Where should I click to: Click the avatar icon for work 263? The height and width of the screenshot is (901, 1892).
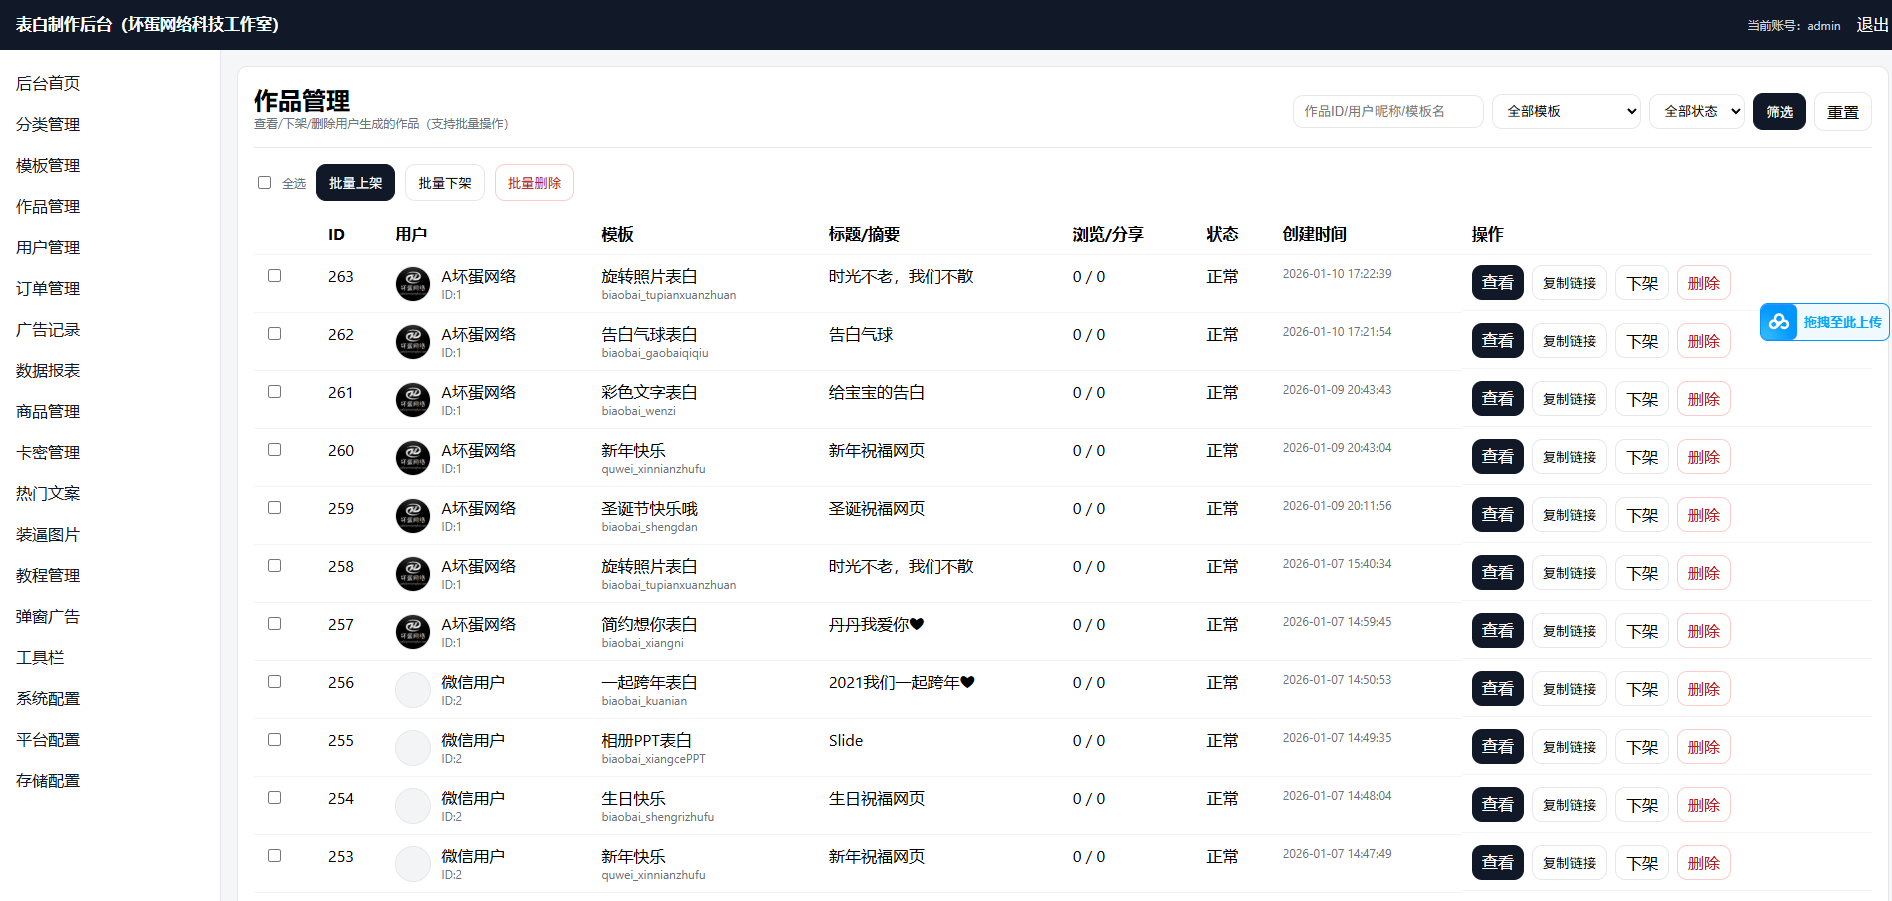click(x=413, y=284)
